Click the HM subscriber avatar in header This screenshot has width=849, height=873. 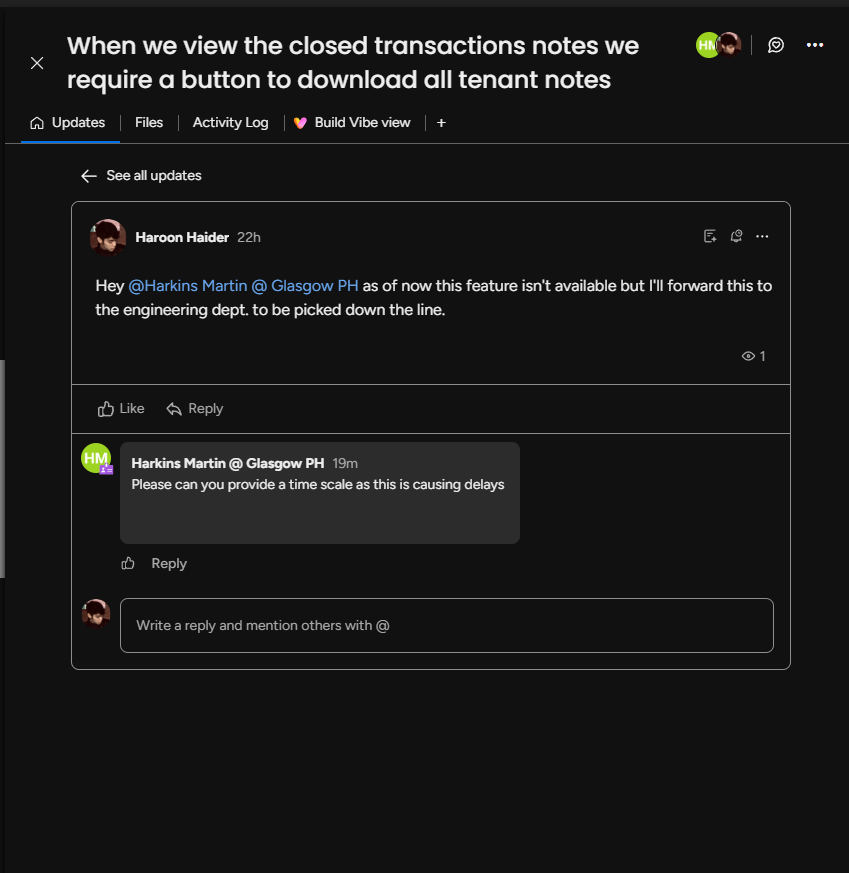pyautogui.click(x=707, y=45)
